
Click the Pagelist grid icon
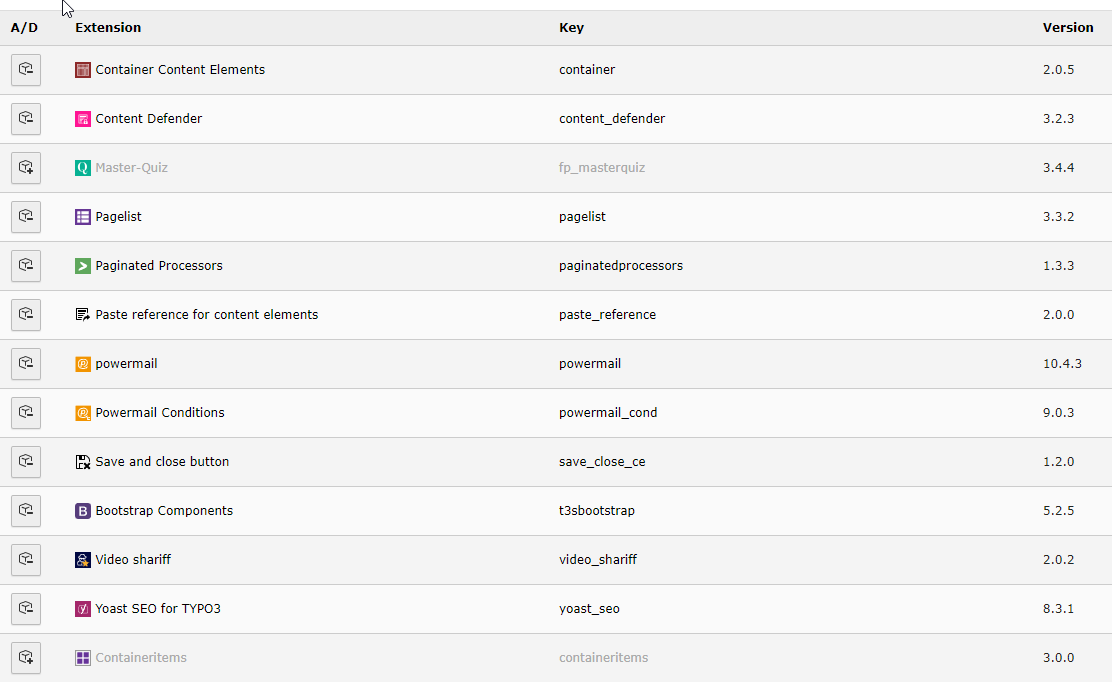pos(83,216)
